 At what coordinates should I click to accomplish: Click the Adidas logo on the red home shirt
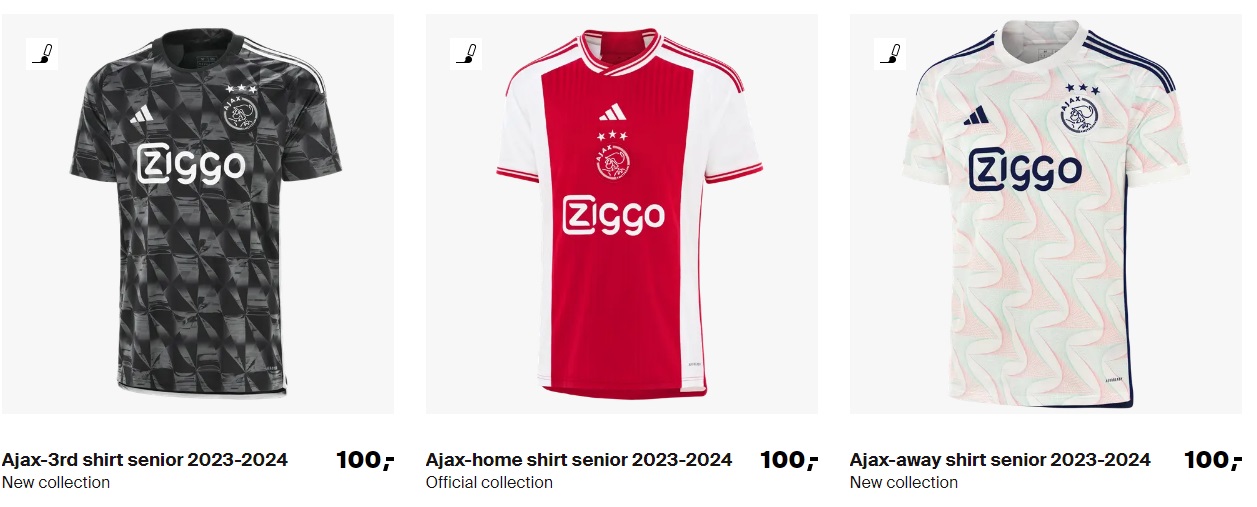point(613,112)
